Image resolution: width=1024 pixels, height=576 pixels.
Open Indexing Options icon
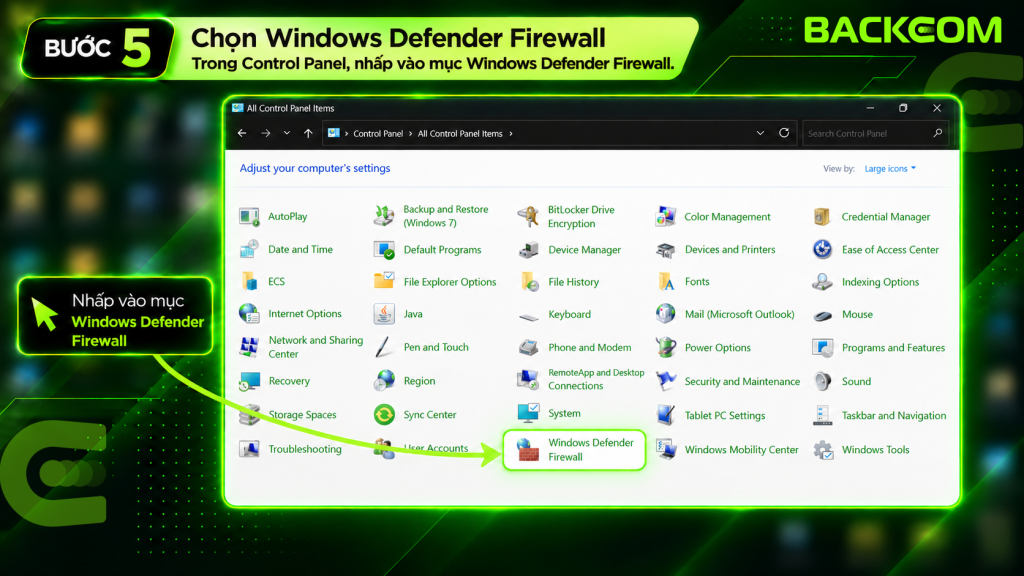(822, 281)
